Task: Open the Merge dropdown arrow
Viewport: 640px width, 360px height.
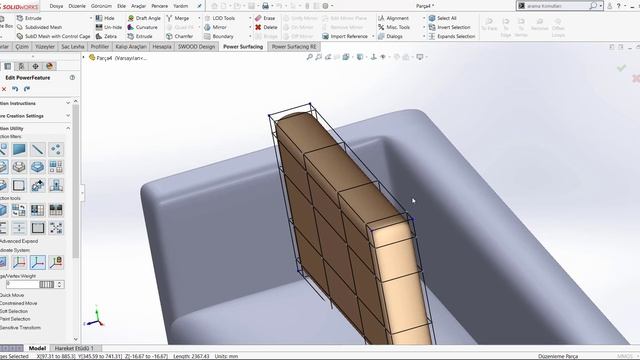Action: [x=199, y=18]
